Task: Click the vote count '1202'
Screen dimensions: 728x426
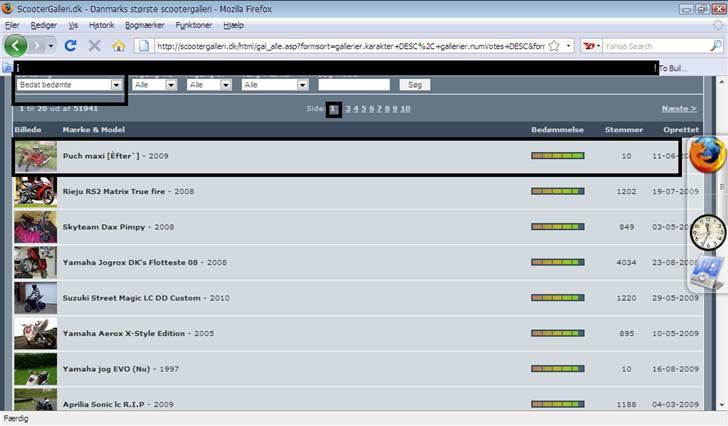Action: (626, 191)
